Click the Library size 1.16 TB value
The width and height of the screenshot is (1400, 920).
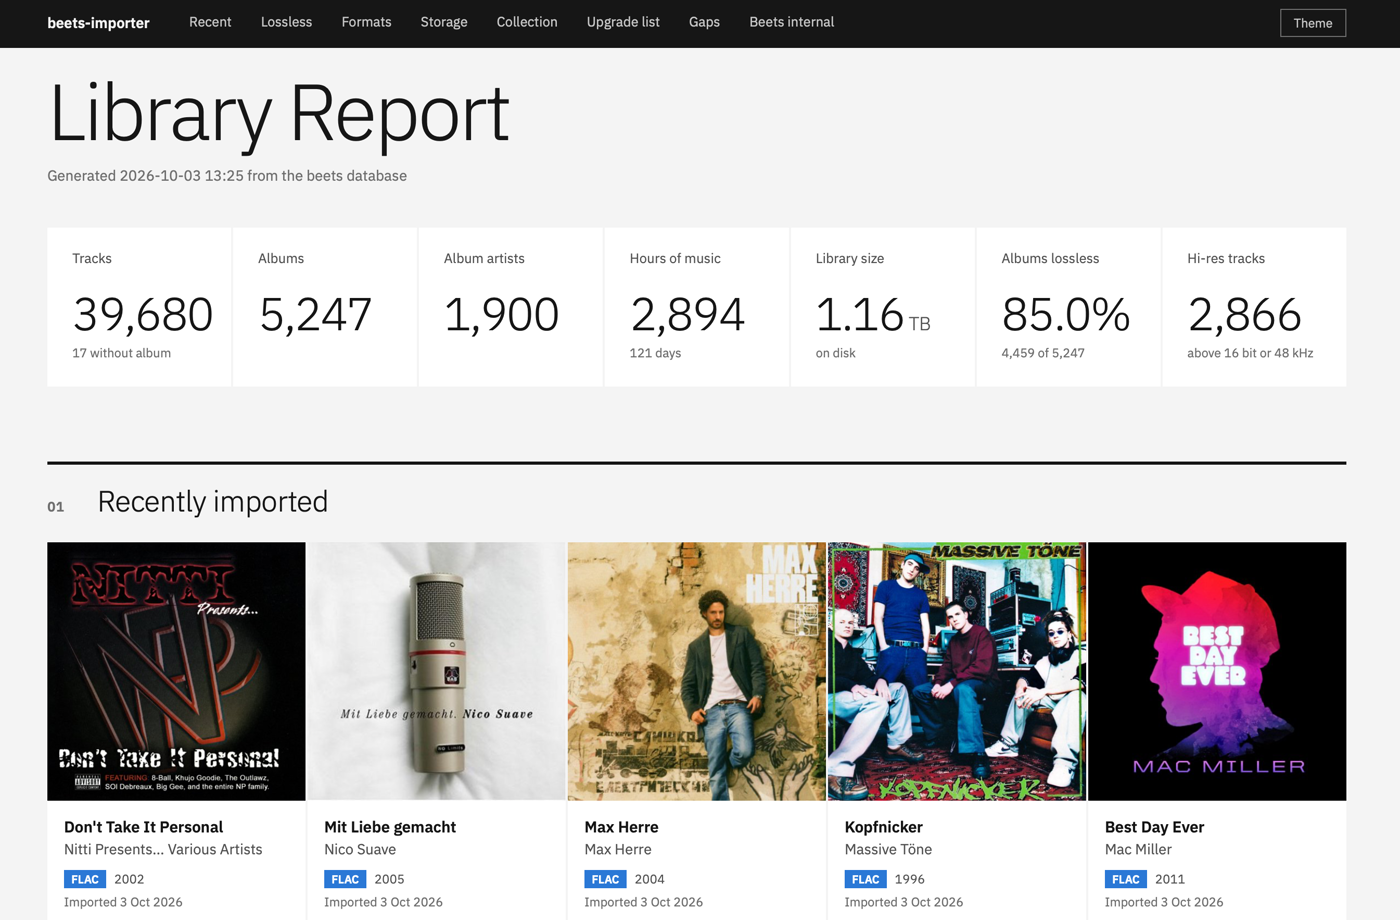[873, 315]
